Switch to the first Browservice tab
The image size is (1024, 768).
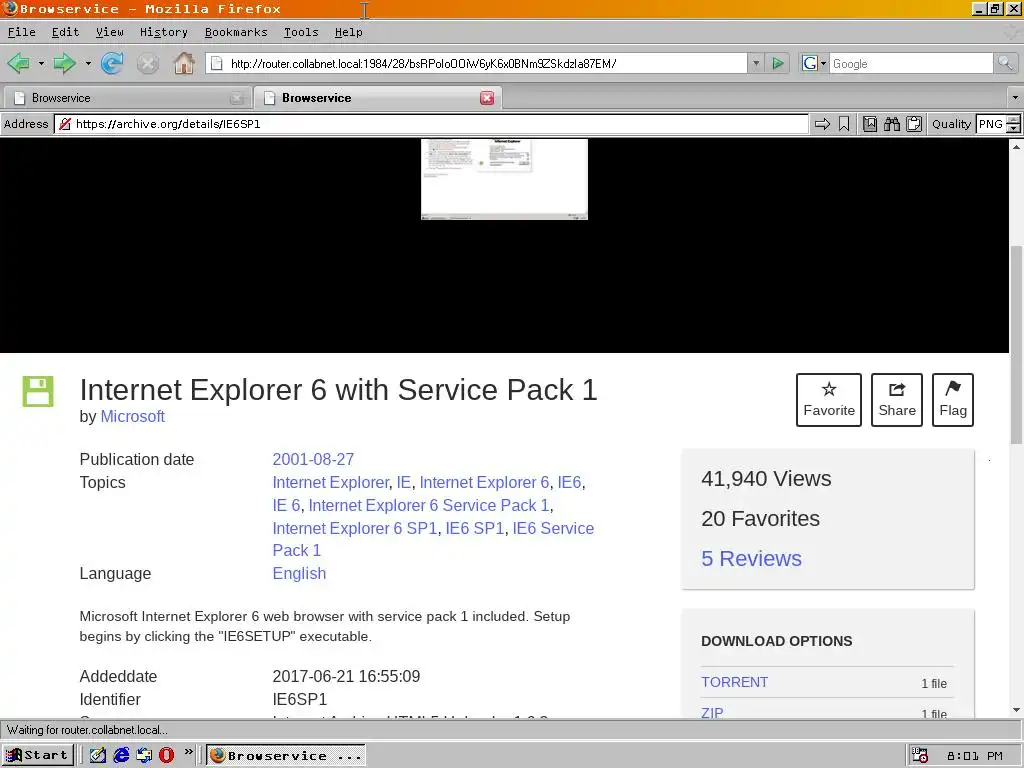pyautogui.click(x=128, y=98)
